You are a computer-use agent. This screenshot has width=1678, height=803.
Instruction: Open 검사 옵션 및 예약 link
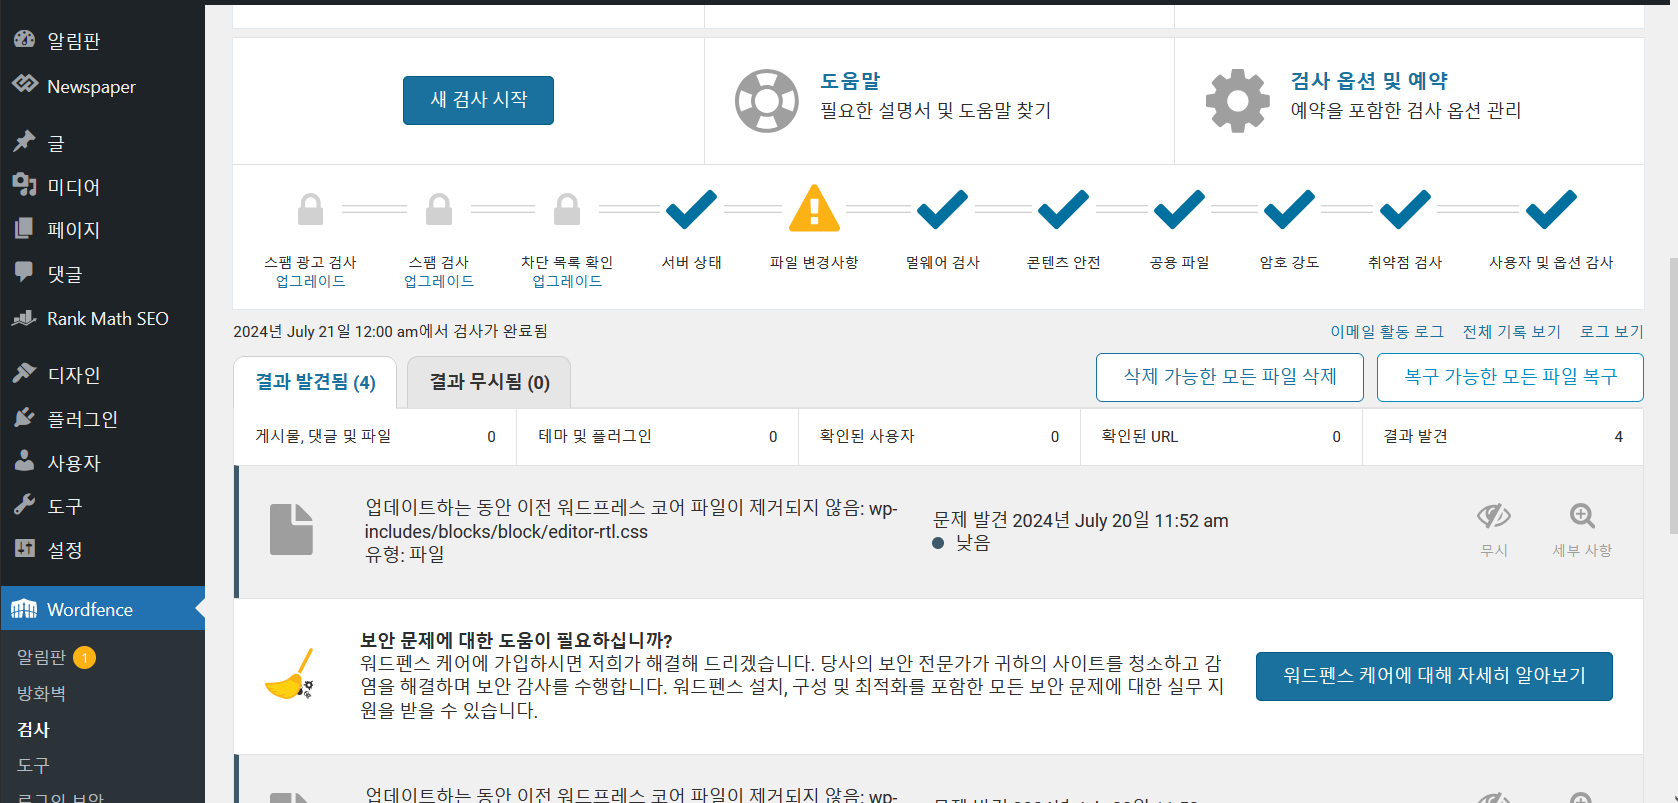point(1369,81)
